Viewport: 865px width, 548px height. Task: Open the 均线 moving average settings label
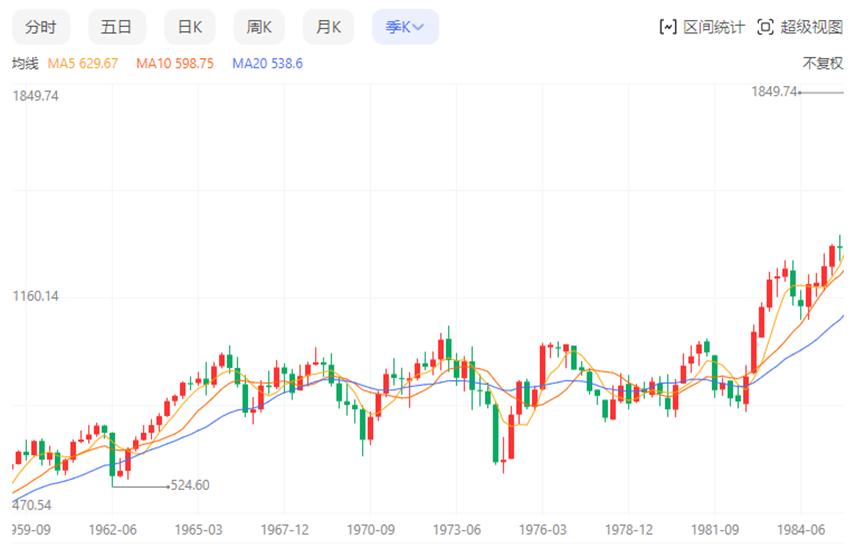(x=25, y=63)
